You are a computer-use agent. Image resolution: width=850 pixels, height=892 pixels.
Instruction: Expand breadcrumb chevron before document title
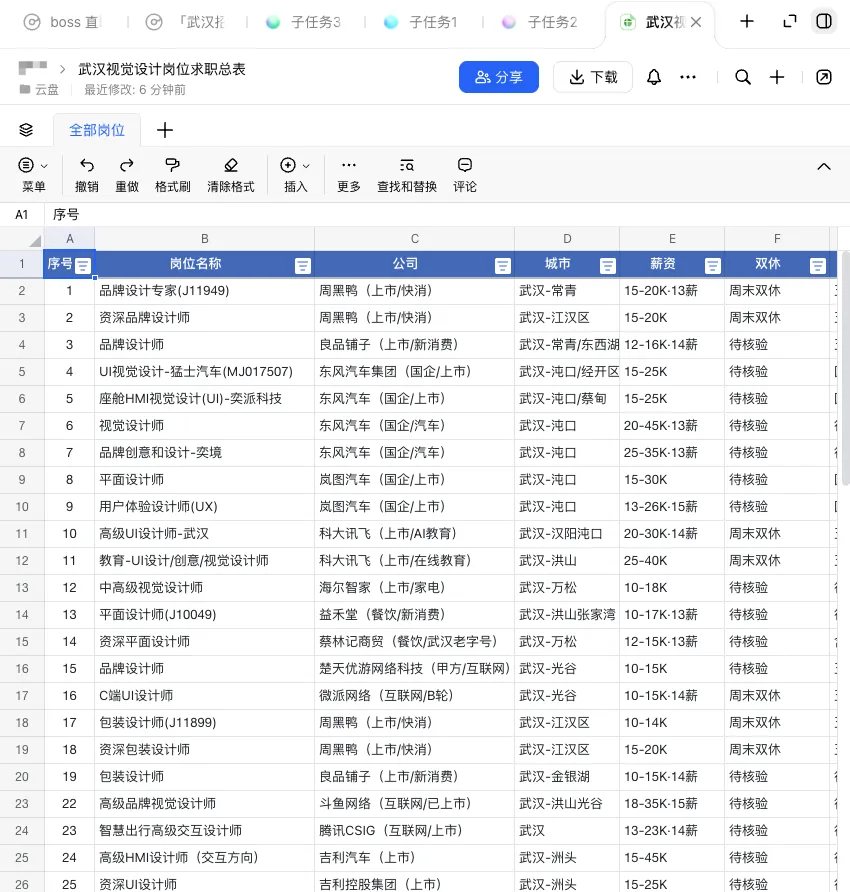[63, 69]
